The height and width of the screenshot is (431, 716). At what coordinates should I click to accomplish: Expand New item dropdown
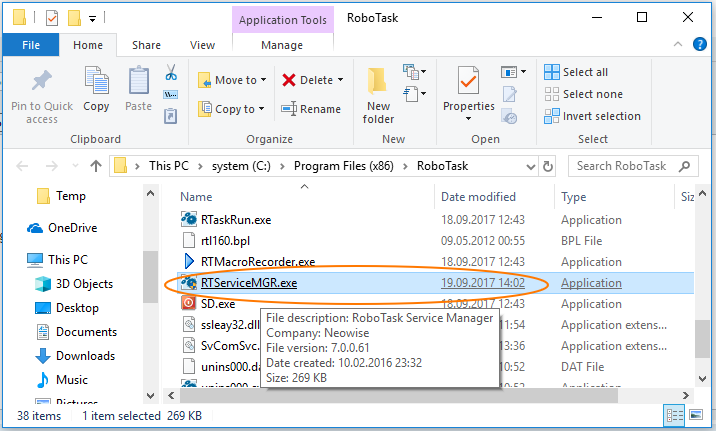[x=414, y=72]
